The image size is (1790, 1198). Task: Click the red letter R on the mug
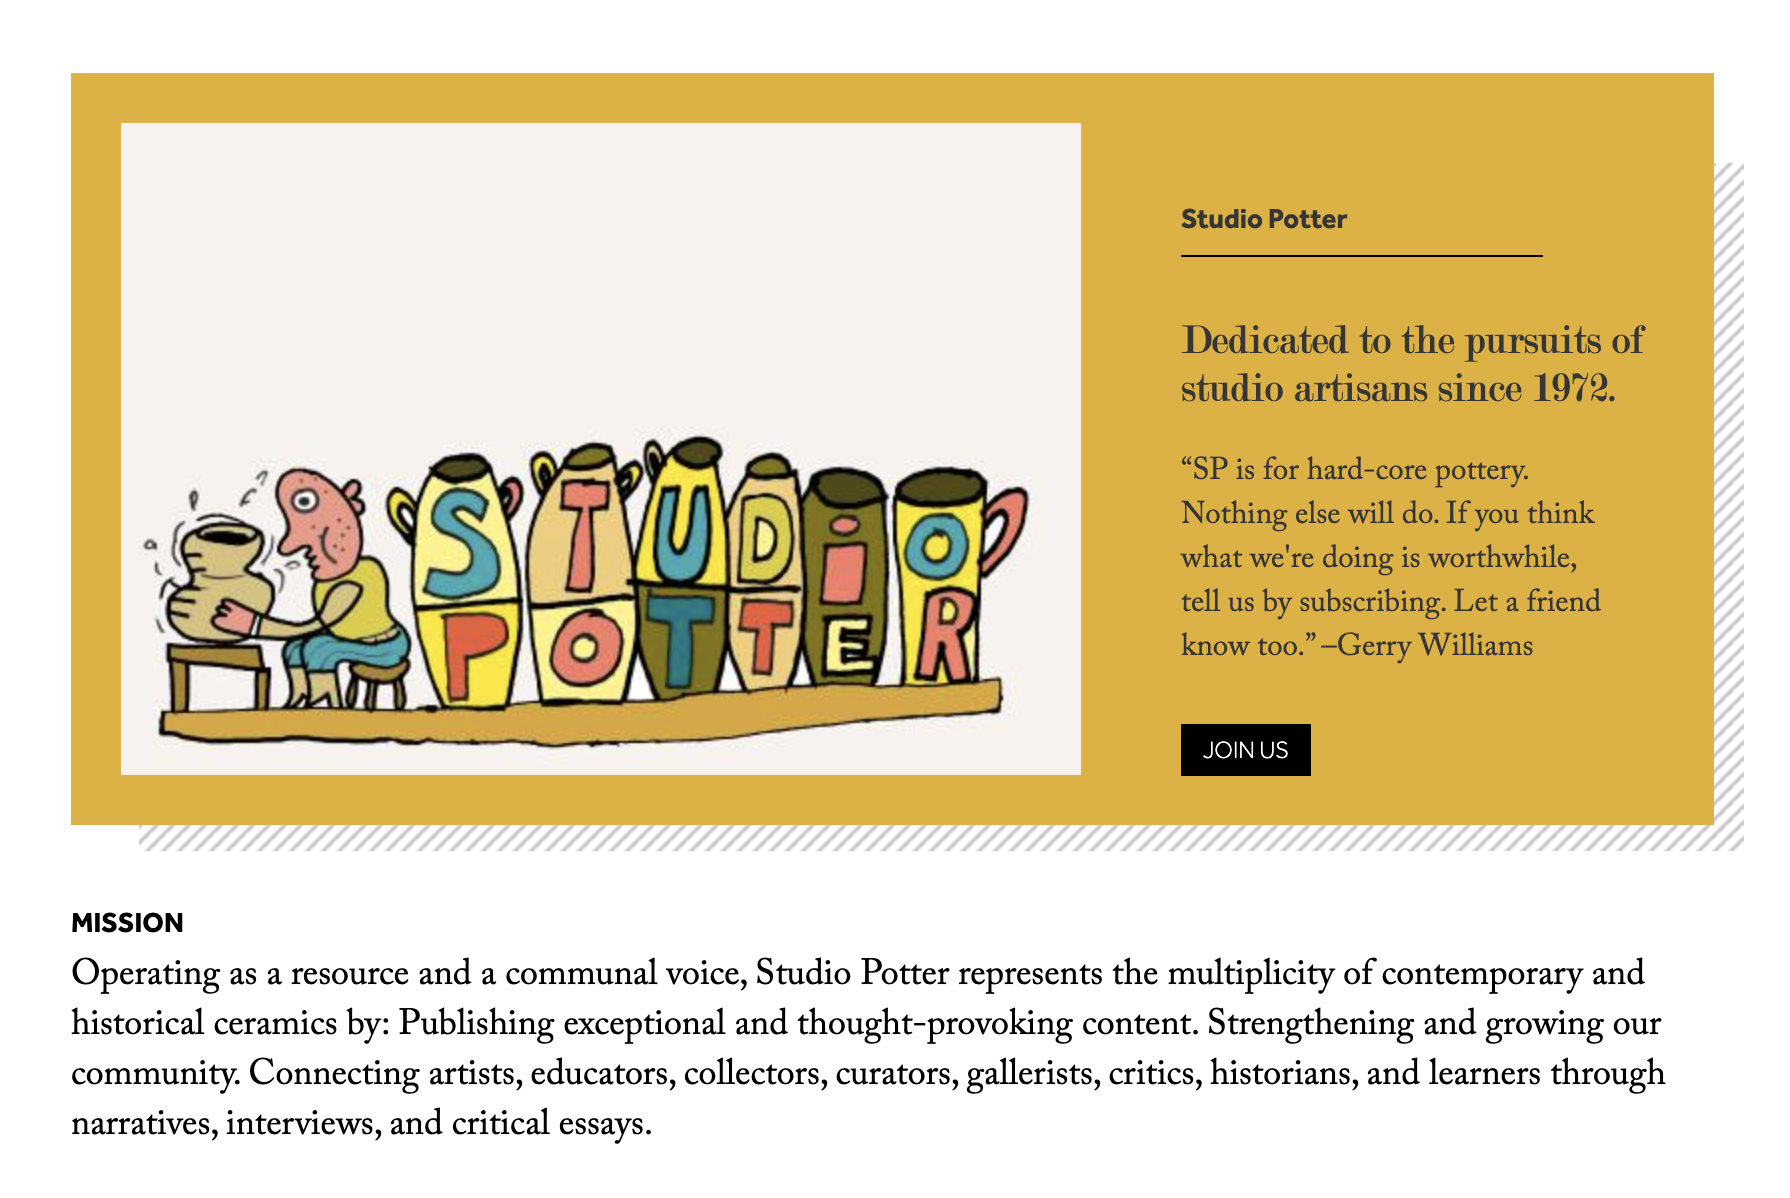(x=944, y=636)
